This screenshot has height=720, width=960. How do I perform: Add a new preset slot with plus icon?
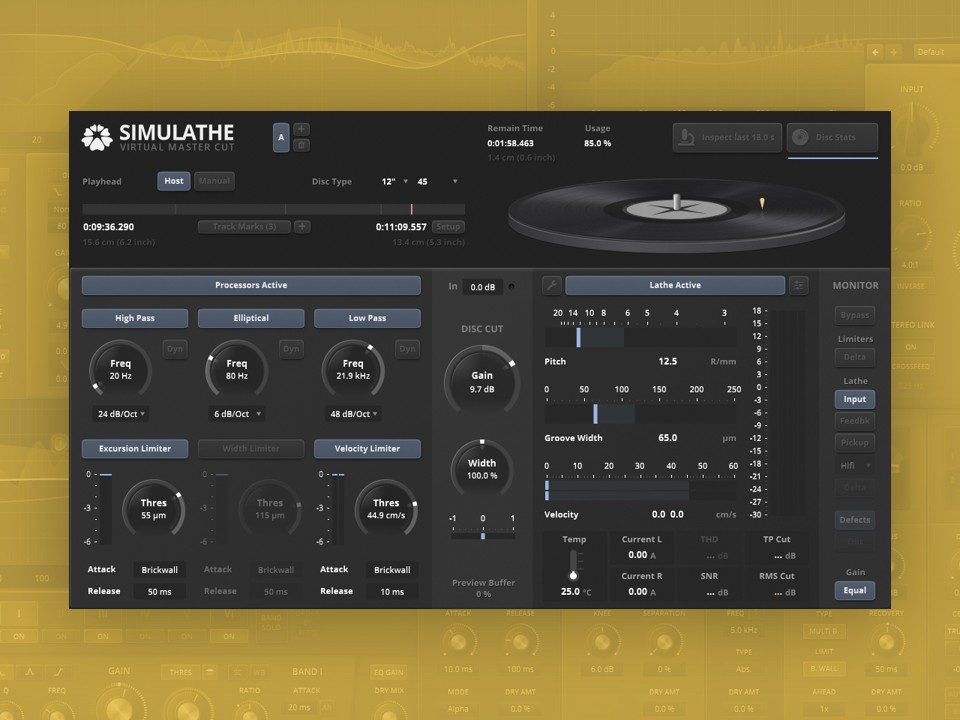click(301, 129)
